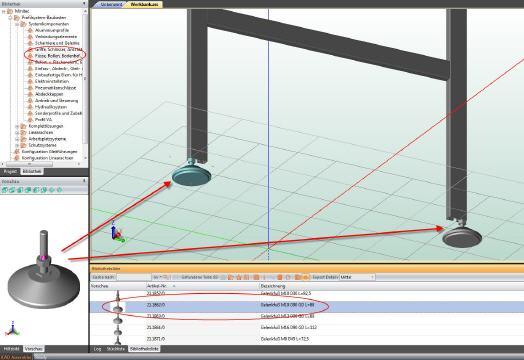Click the star favorite icon in library toolbar
Image resolution: width=524 pixels, height=360 pixels.
tap(239, 277)
